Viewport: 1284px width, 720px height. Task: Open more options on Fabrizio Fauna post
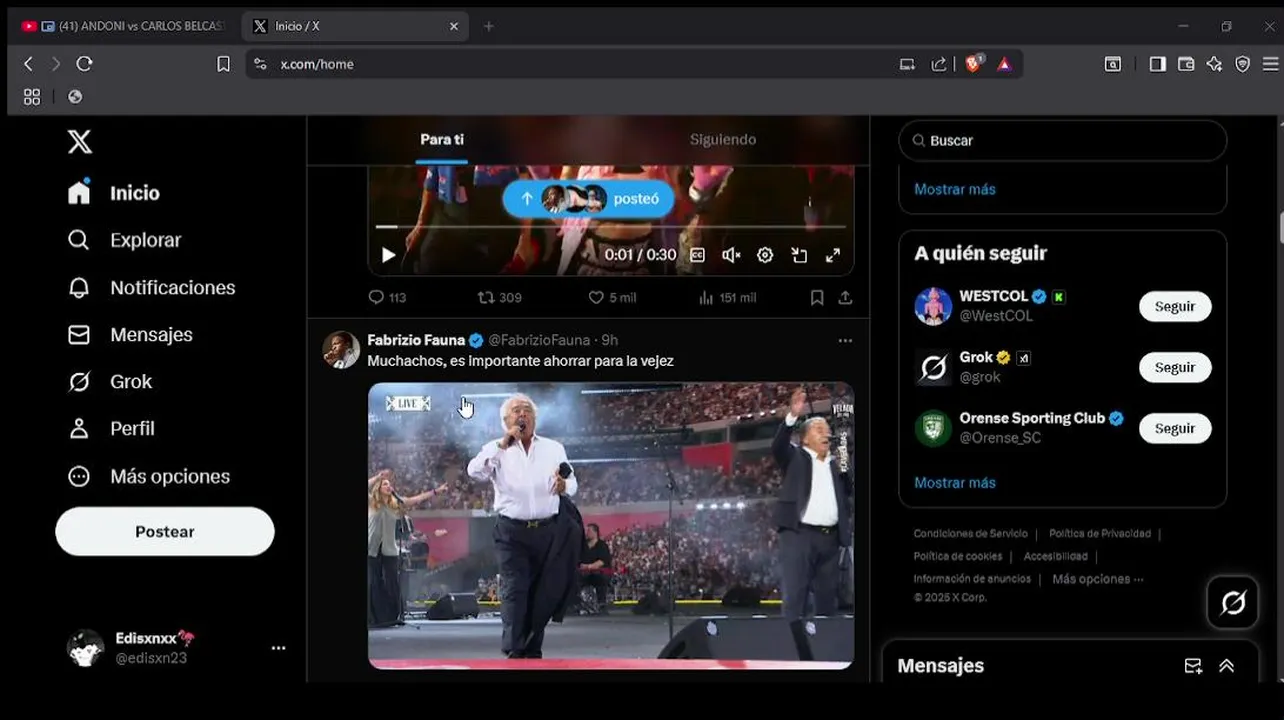tap(845, 341)
